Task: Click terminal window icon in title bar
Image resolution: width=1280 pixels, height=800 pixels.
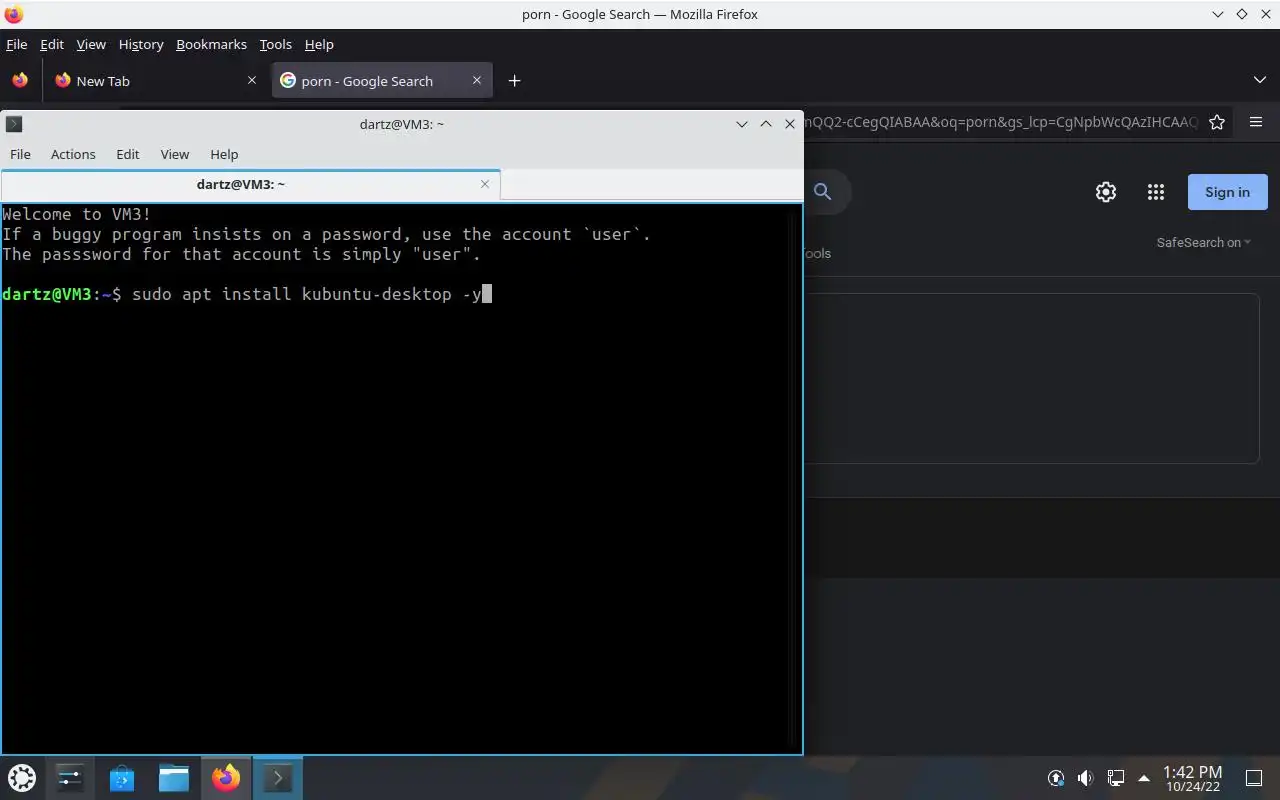Action: click(14, 124)
